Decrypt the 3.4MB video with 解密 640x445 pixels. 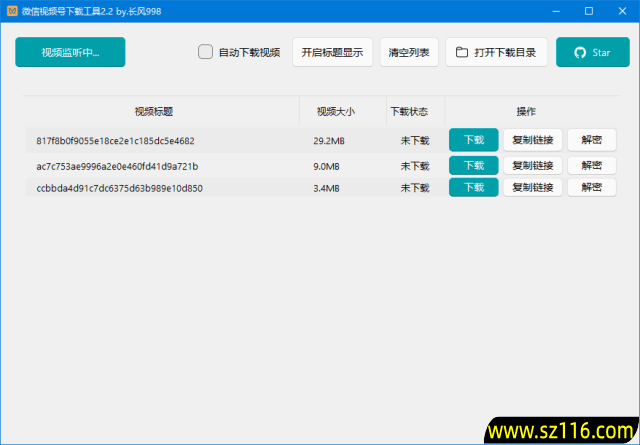[x=592, y=187]
